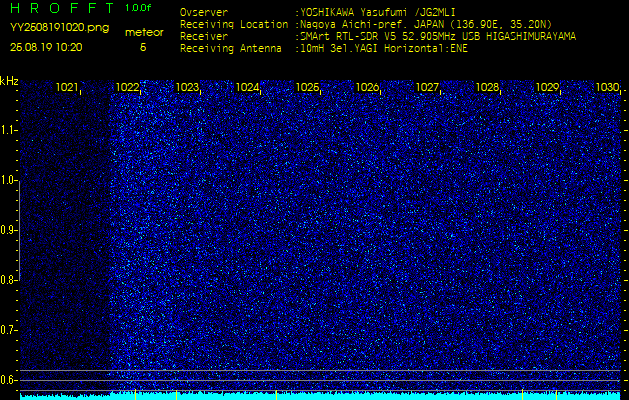Viewport: 629px width, 400px height.
Task: Click the 1.0 frequency axis label
Action: pos(7,180)
